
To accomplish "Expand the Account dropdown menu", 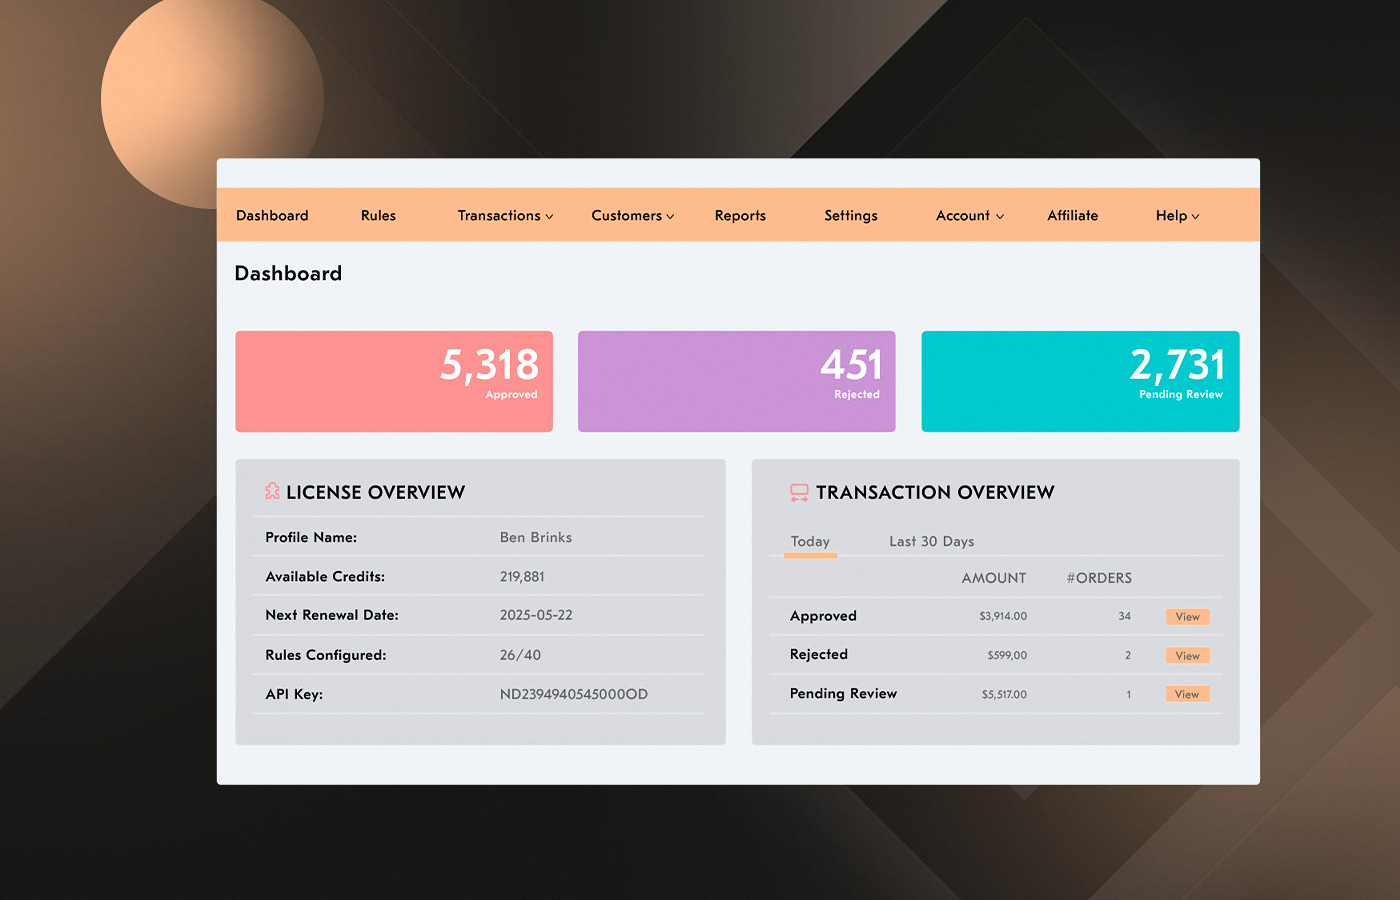I will (x=970, y=215).
